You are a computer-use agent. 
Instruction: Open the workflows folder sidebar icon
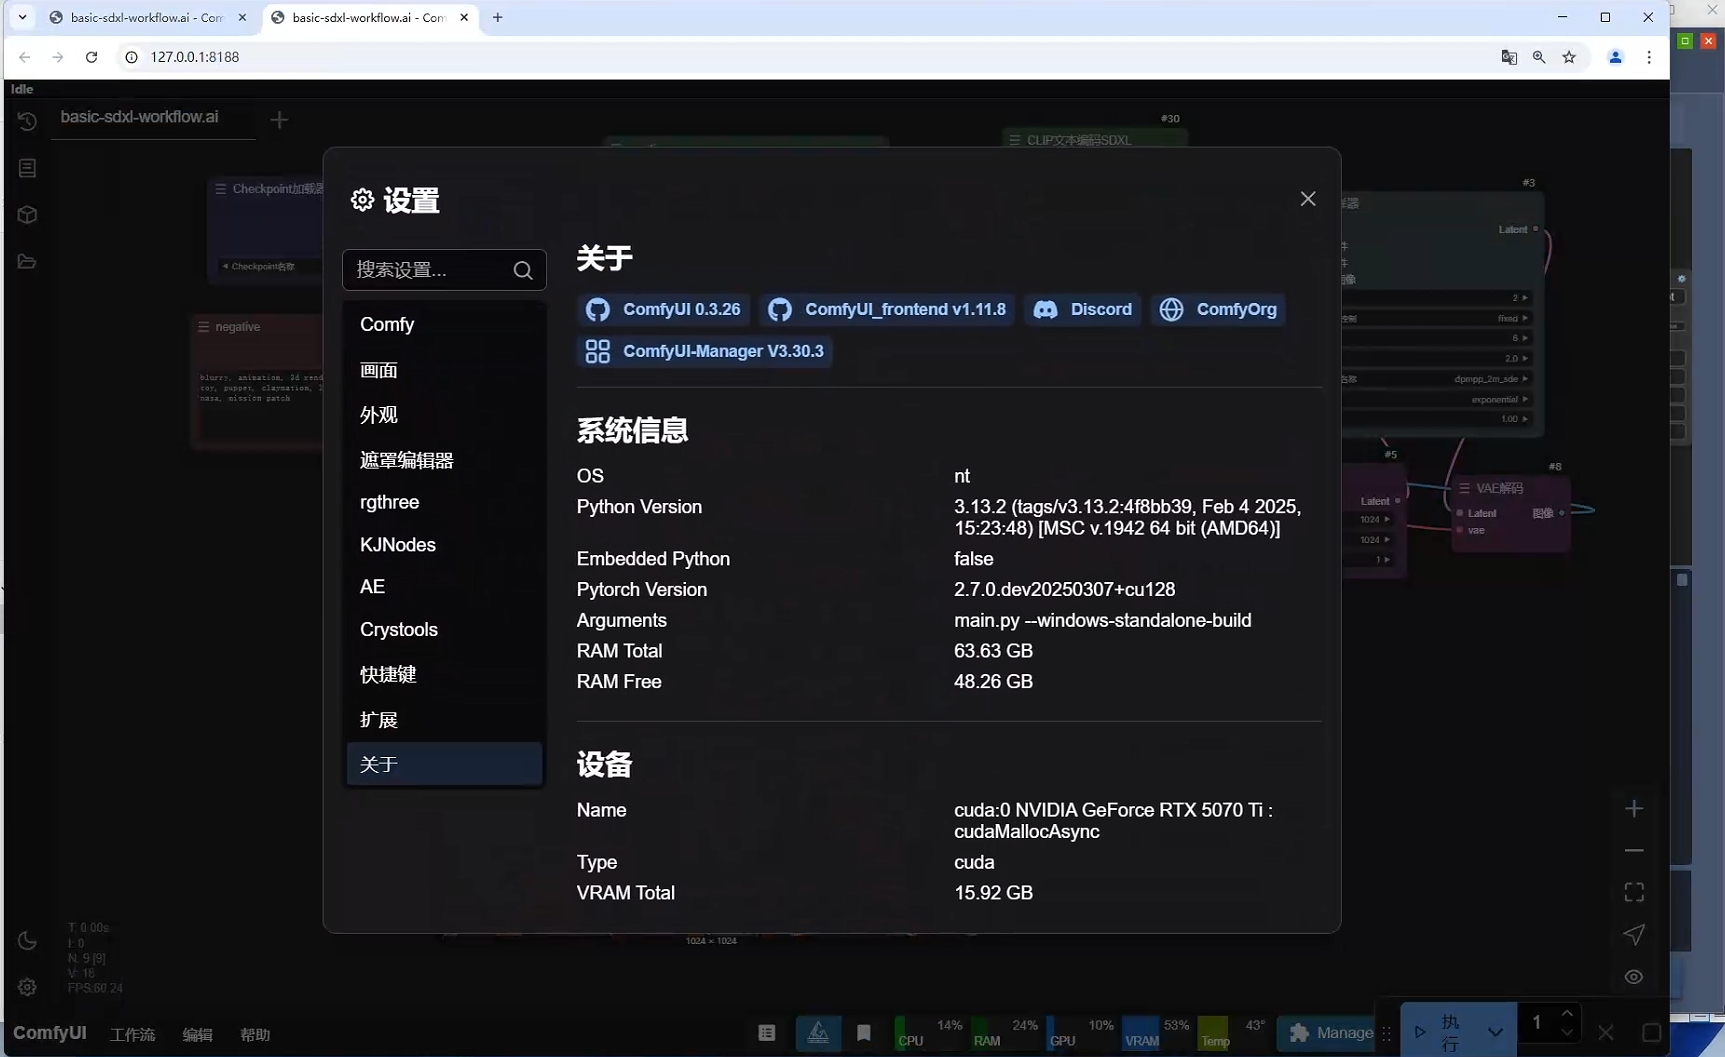click(x=27, y=262)
